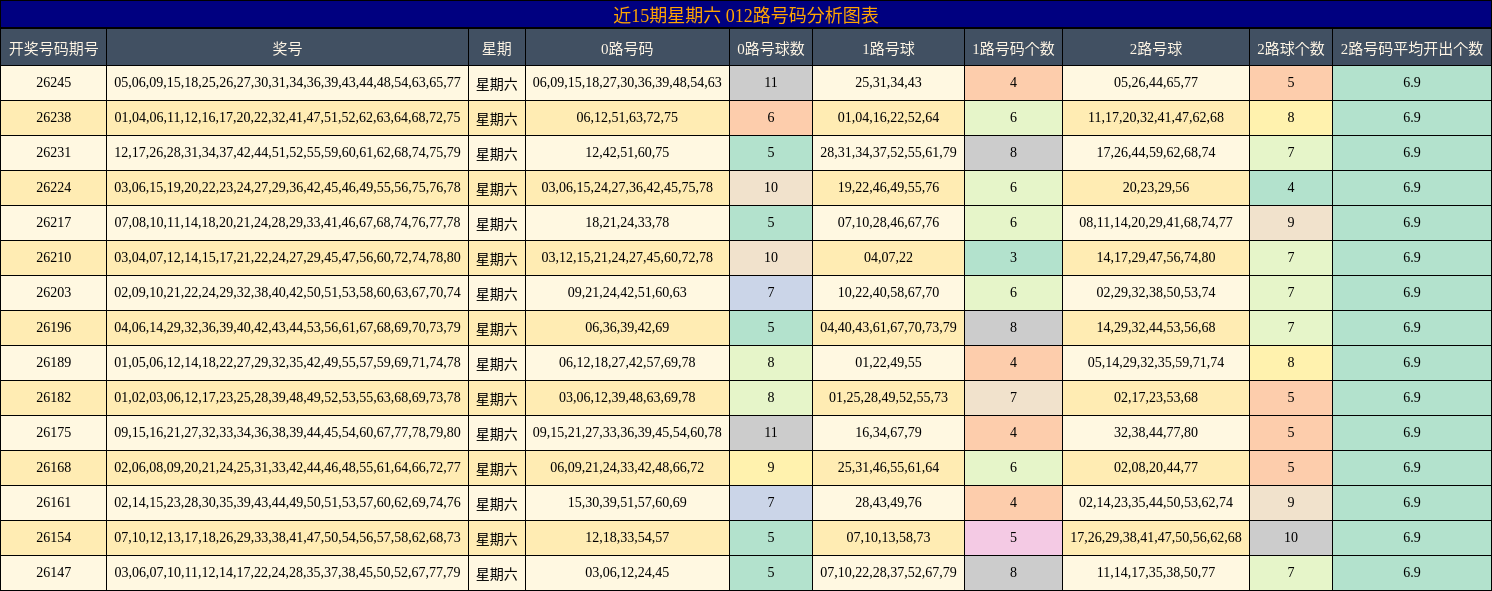Select the prize numbers beginning 03,06,15,19,20
This screenshot has height=591, width=1492.
pos(287,188)
